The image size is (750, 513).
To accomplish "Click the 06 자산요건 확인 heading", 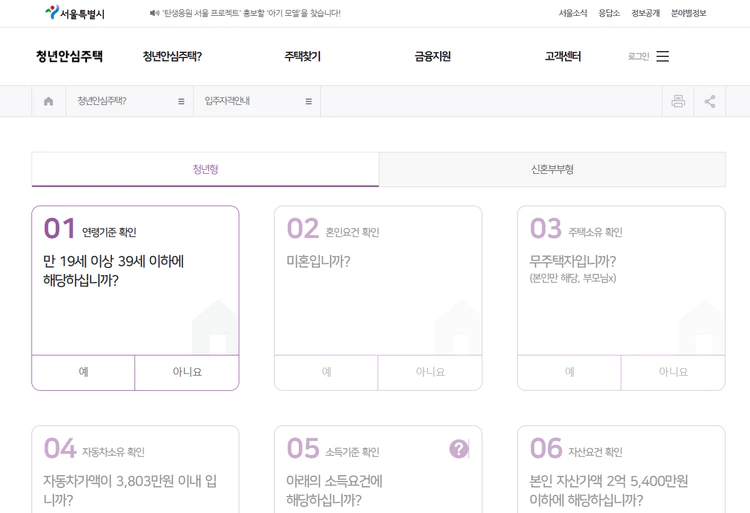I will pos(576,449).
